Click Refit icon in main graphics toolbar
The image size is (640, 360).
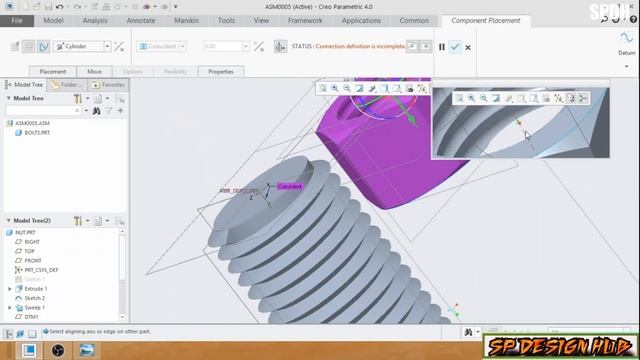[x=322, y=88]
